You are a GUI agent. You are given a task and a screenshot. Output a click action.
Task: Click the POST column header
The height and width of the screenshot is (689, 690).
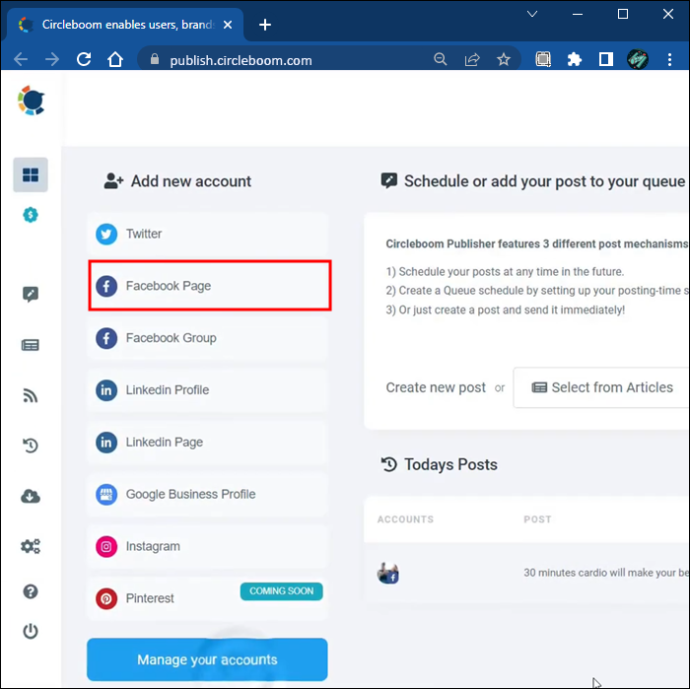(x=537, y=519)
